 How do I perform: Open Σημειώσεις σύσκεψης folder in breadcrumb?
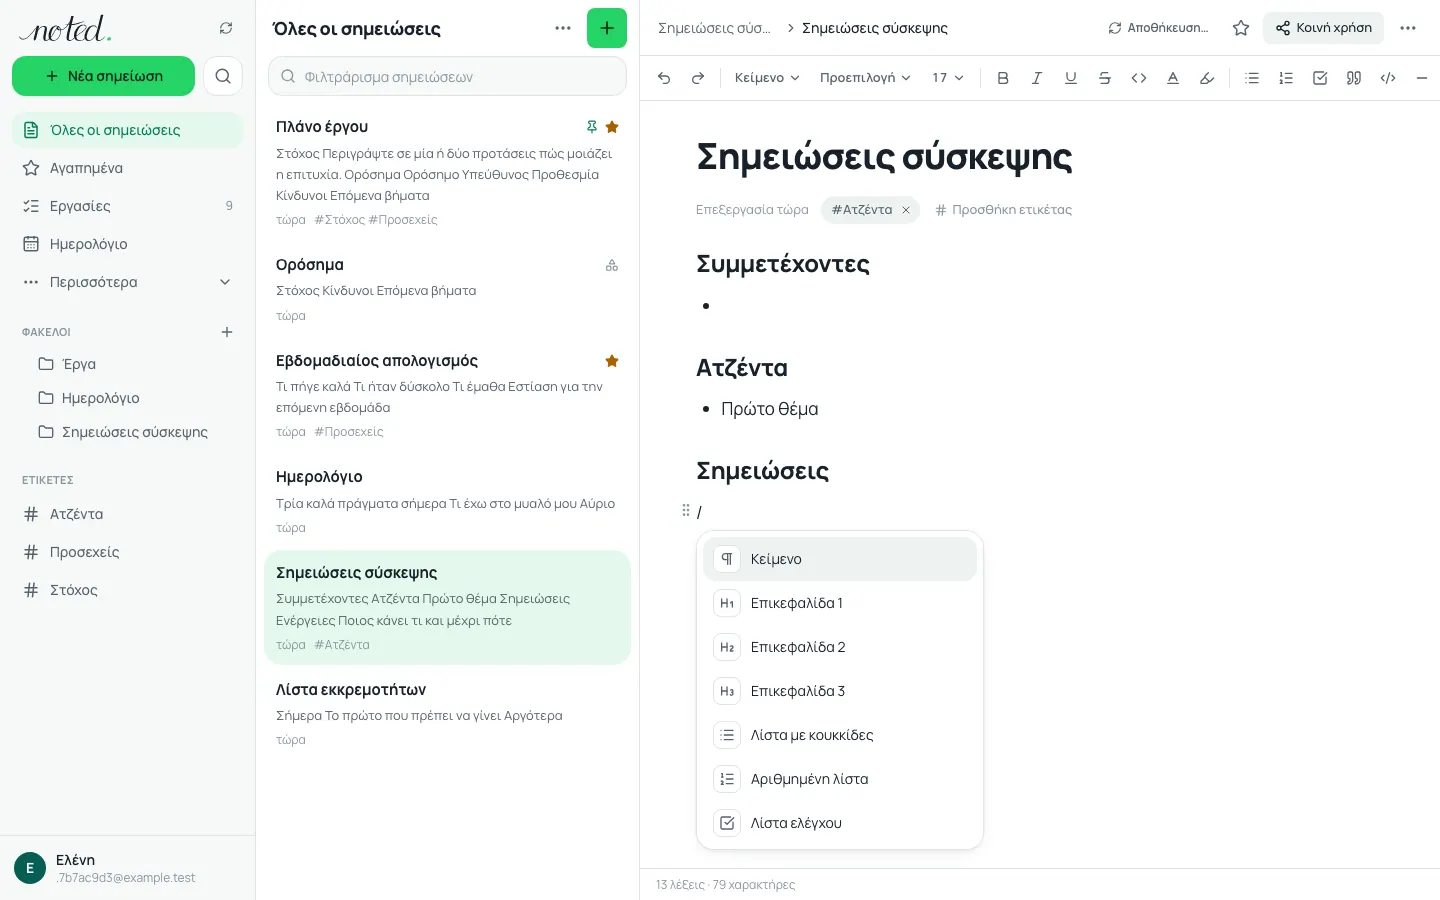point(714,28)
